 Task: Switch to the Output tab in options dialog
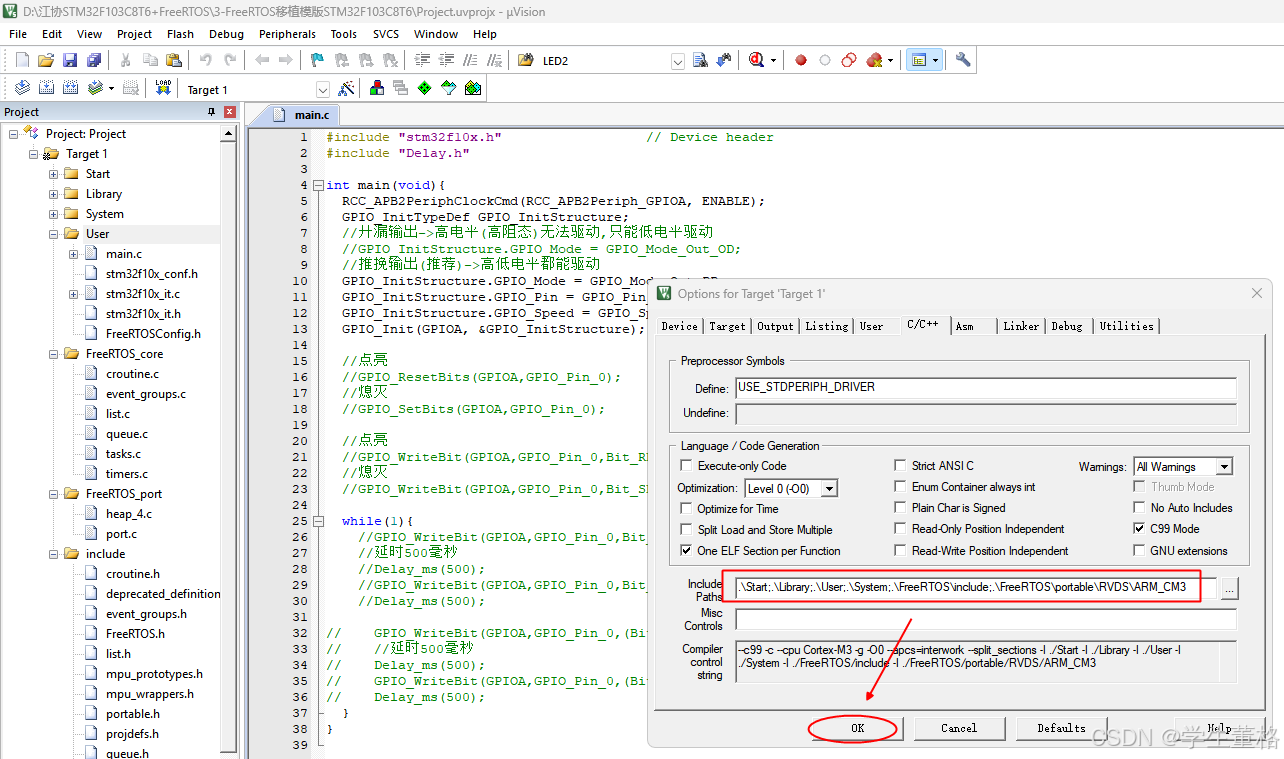point(775,326)
